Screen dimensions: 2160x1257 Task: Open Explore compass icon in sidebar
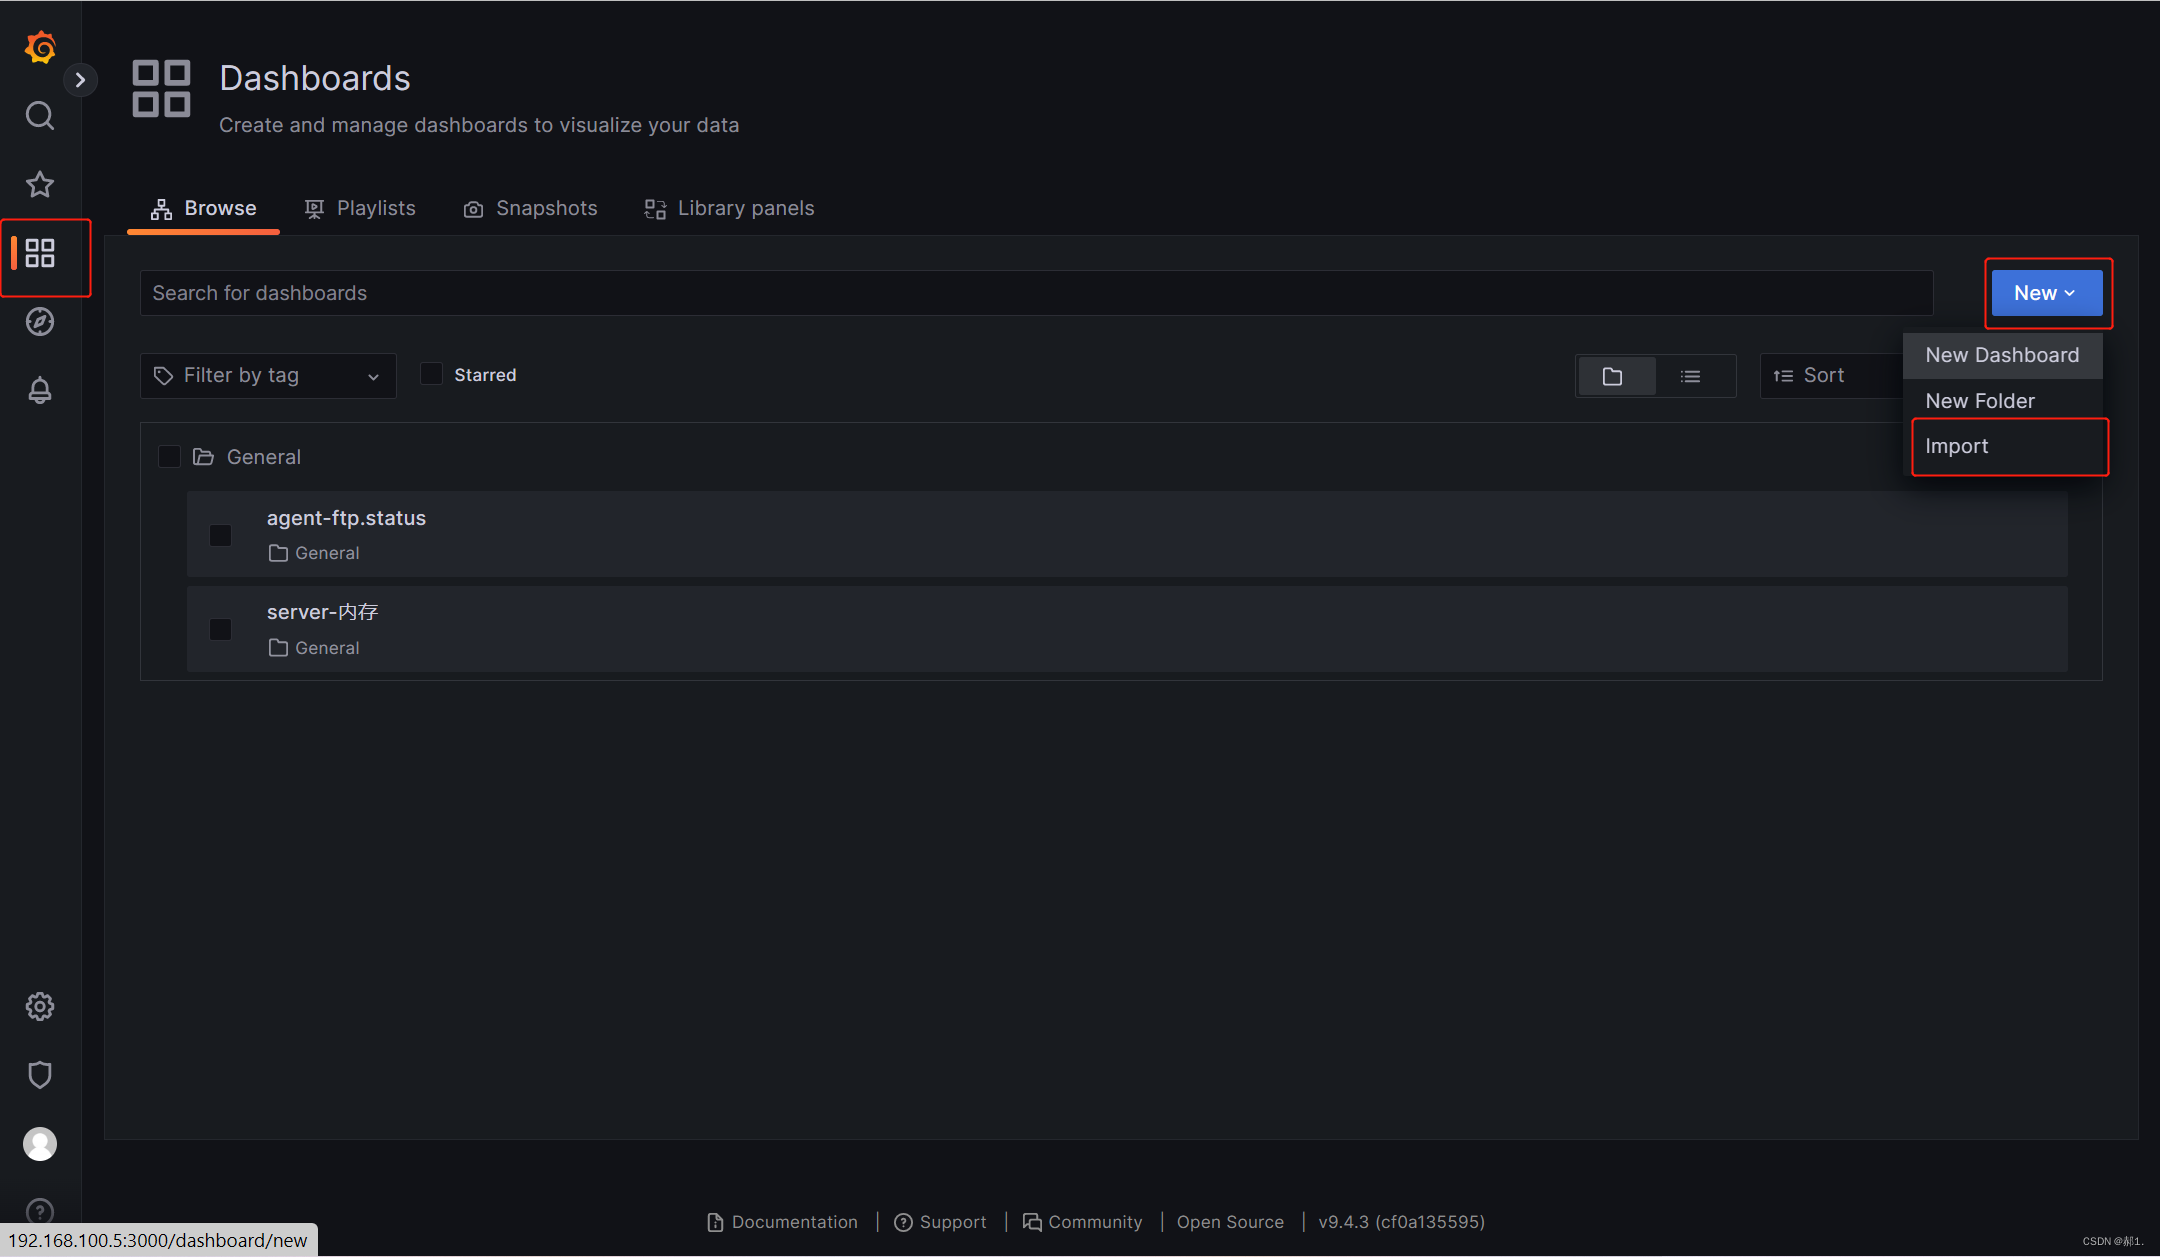tap(40, 322)
